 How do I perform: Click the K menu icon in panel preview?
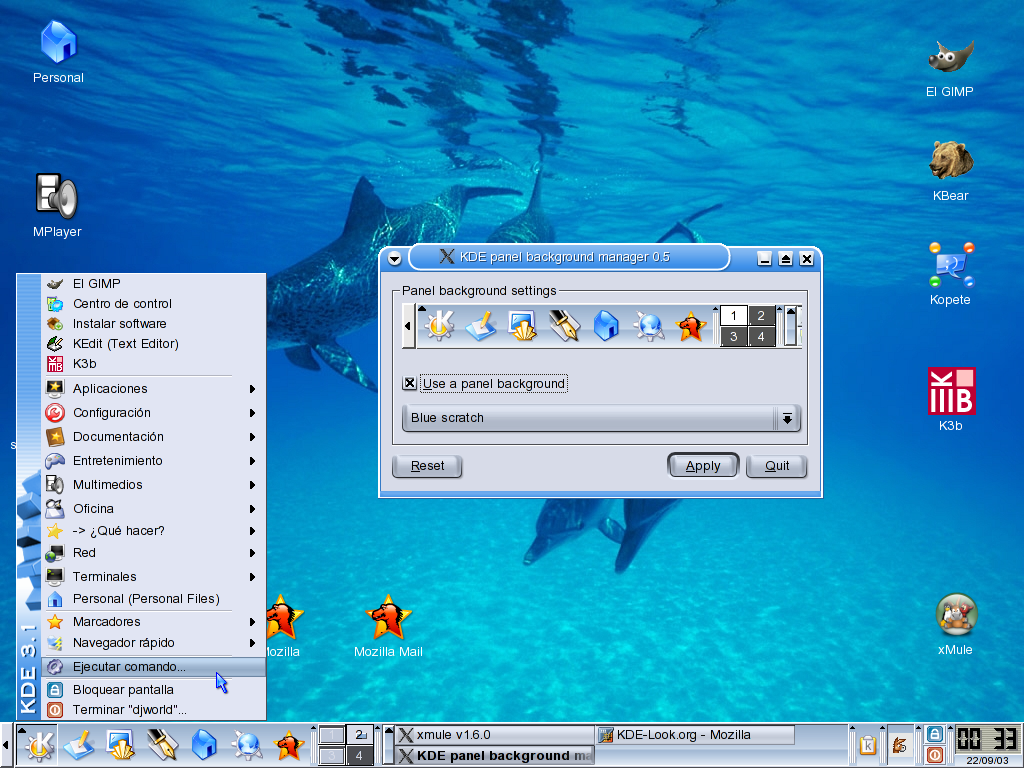(439, 326)
